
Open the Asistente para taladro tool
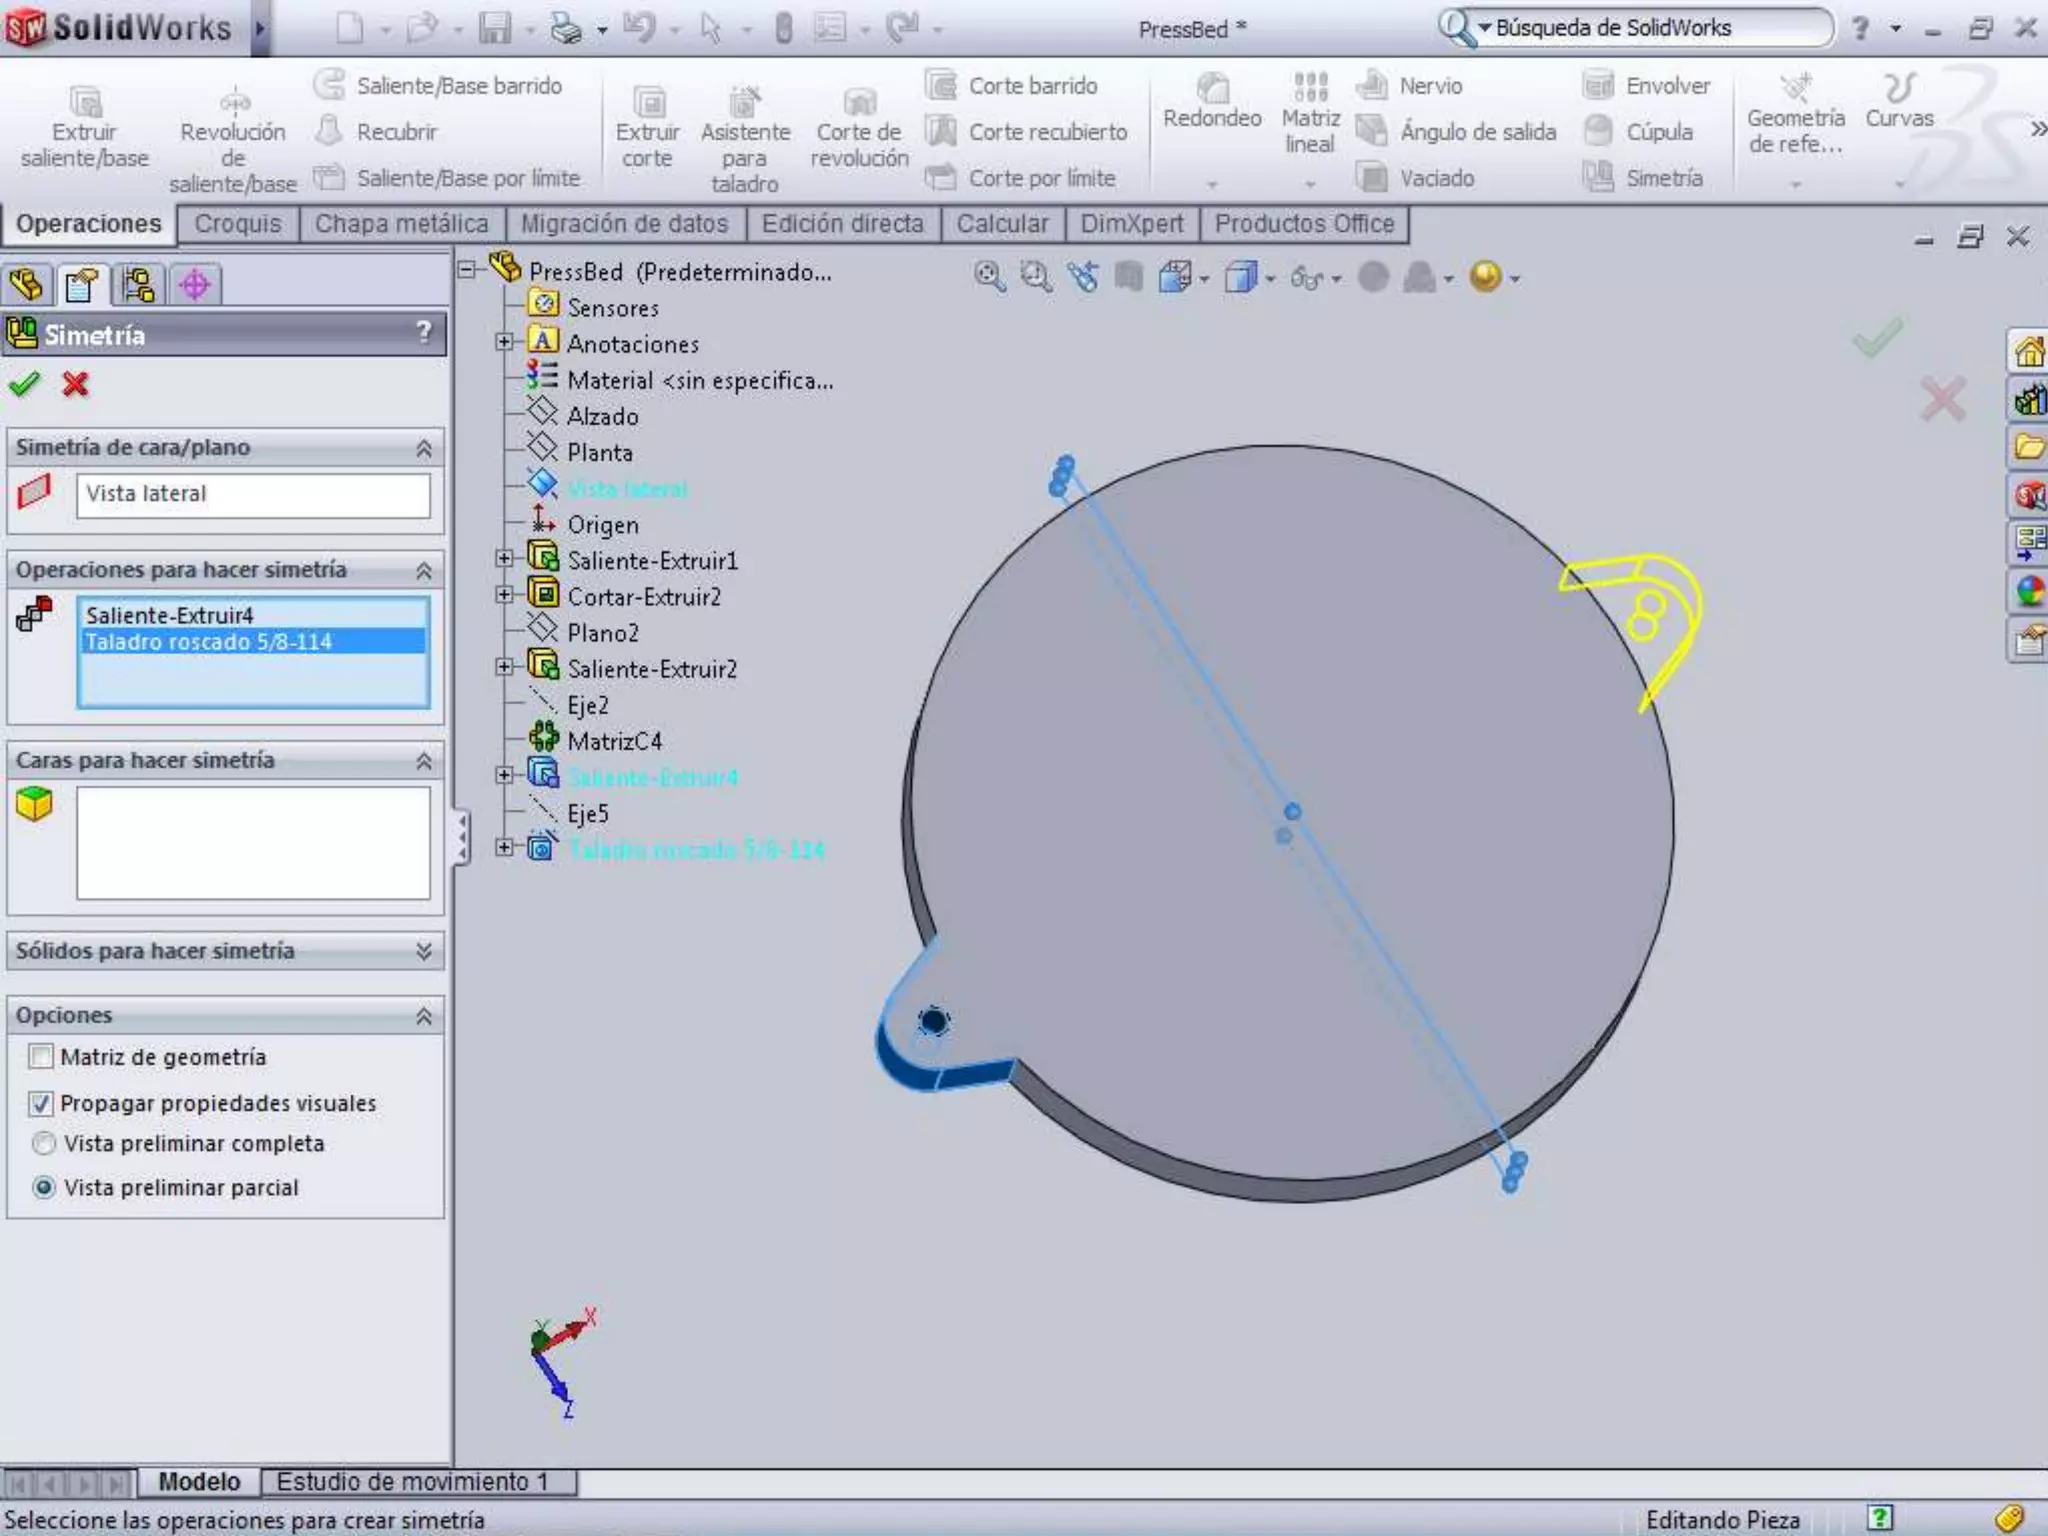tap(745, 103)
